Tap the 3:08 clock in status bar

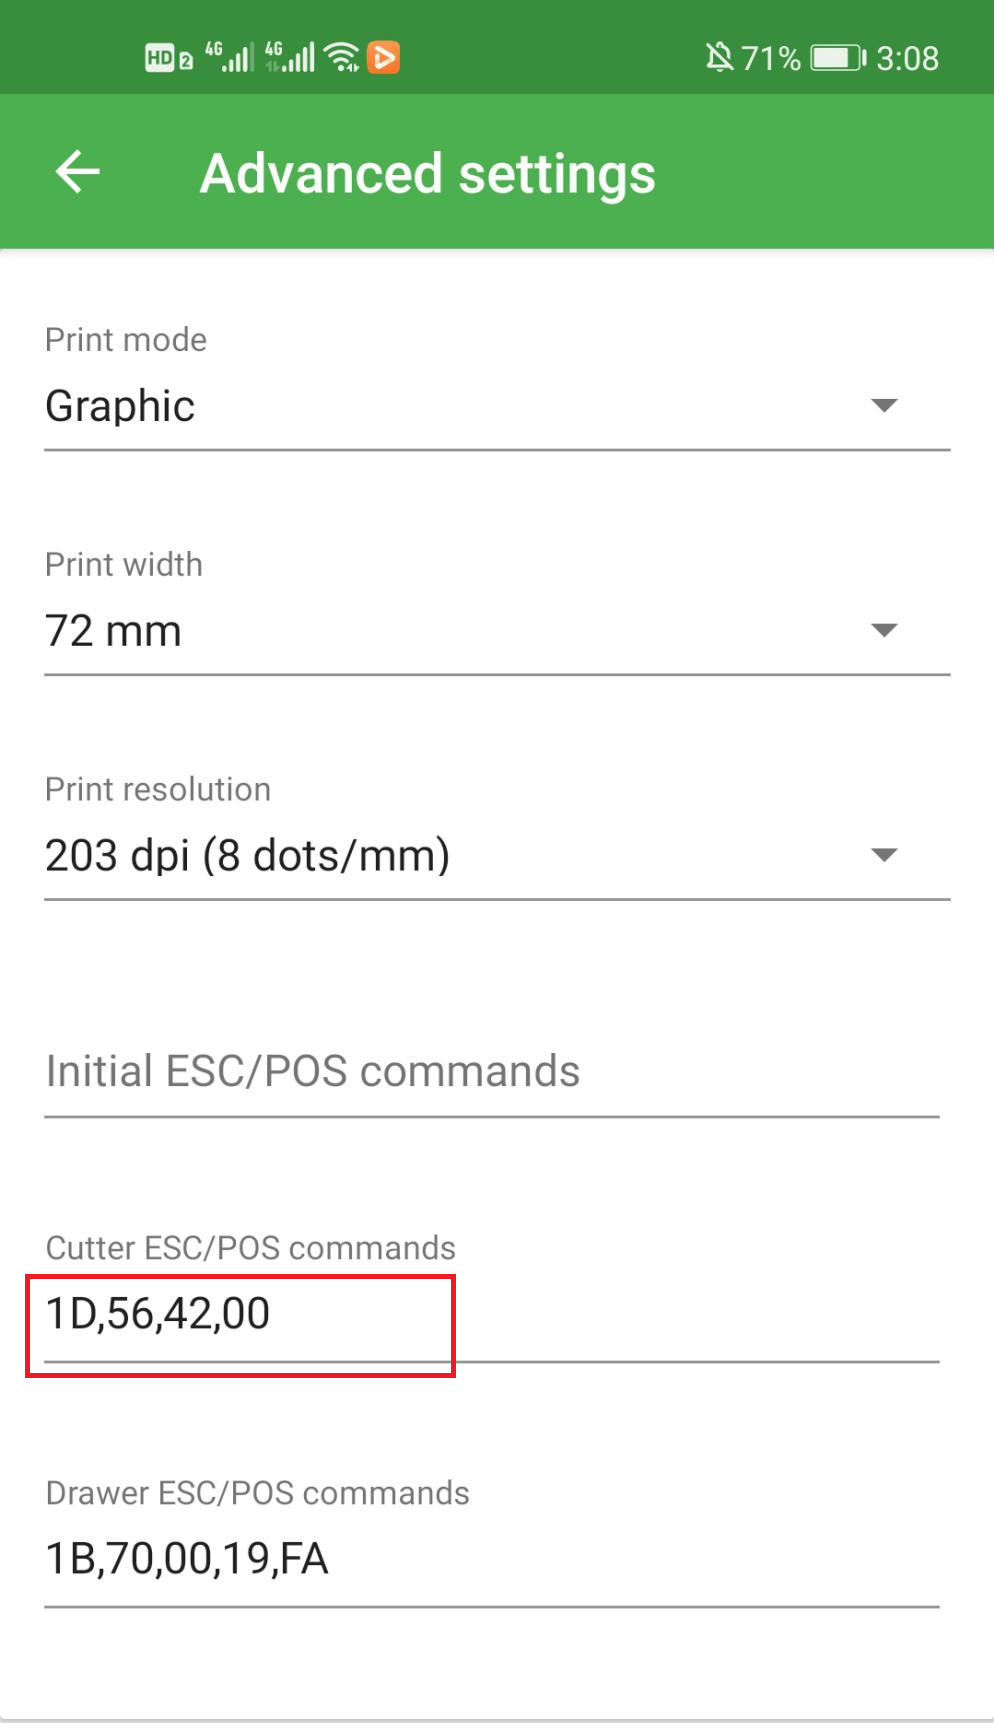908,58
